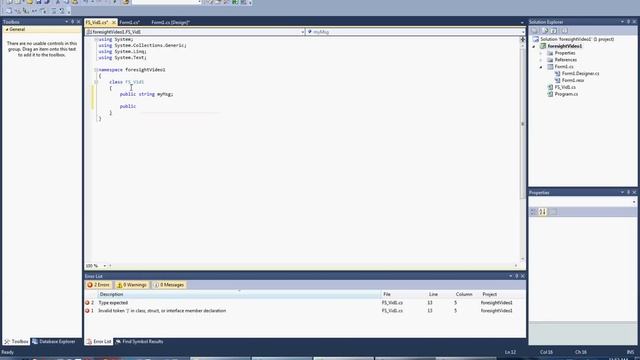Auto-hide the Properties panel pin
Screen dimensions: 640x360
tap(629, 192)
